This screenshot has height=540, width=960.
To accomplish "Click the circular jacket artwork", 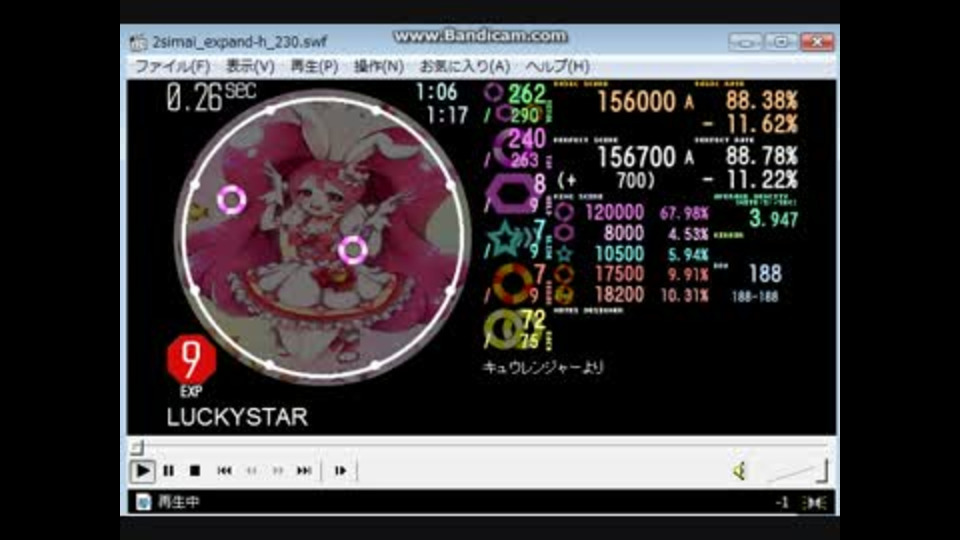I will 323,238.
